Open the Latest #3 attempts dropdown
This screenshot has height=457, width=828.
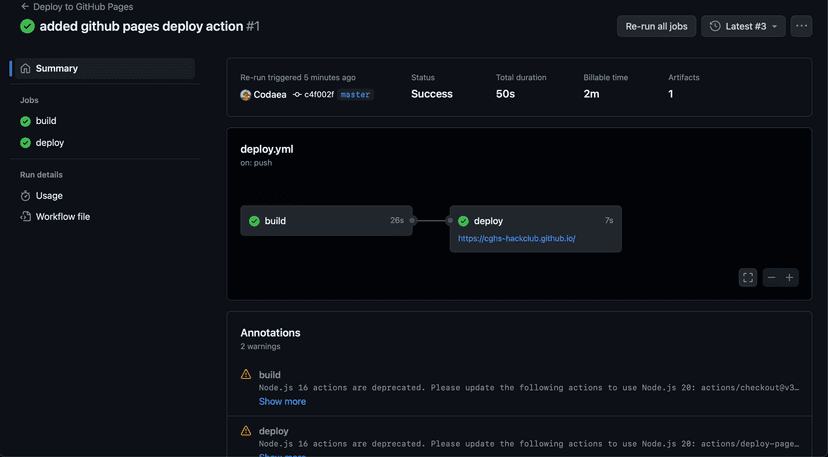[x=742, y=26]
